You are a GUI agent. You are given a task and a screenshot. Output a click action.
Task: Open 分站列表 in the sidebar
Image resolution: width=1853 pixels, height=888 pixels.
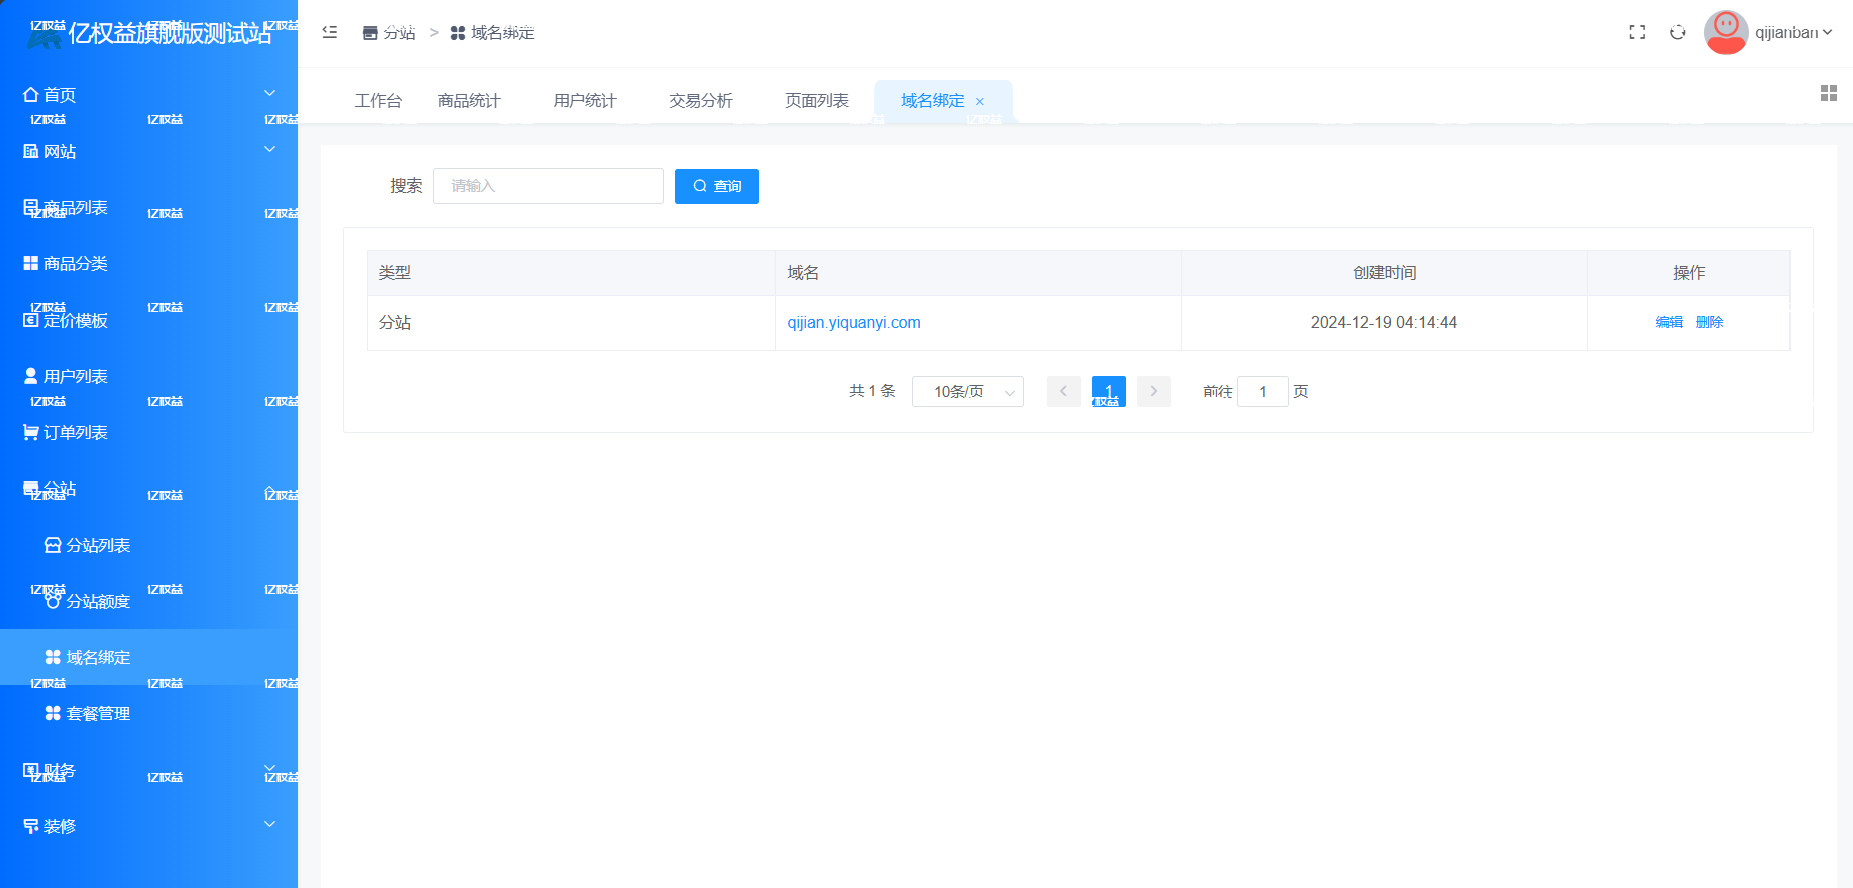coord(98,545)
